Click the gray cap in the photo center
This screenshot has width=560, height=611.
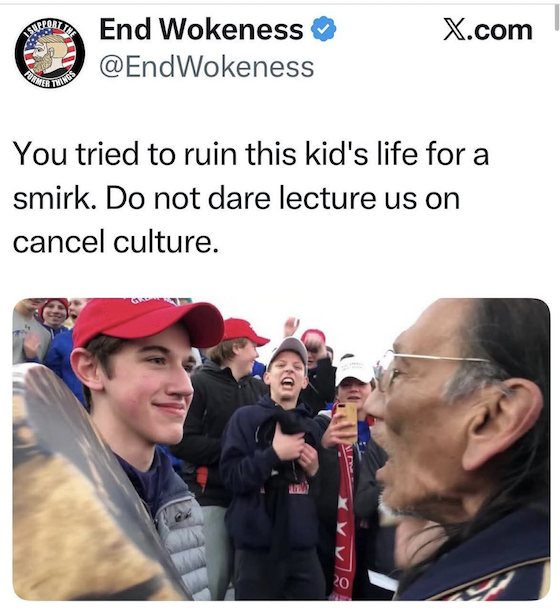[x=288, y=348]
